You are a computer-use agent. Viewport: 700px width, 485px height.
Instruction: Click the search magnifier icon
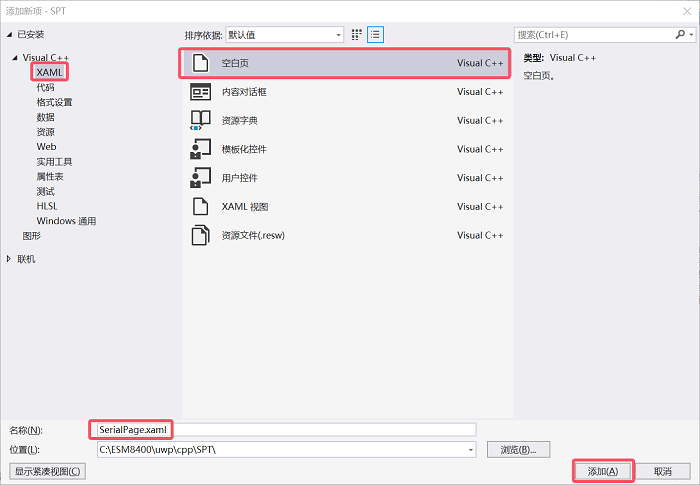(x=680, y=34)
